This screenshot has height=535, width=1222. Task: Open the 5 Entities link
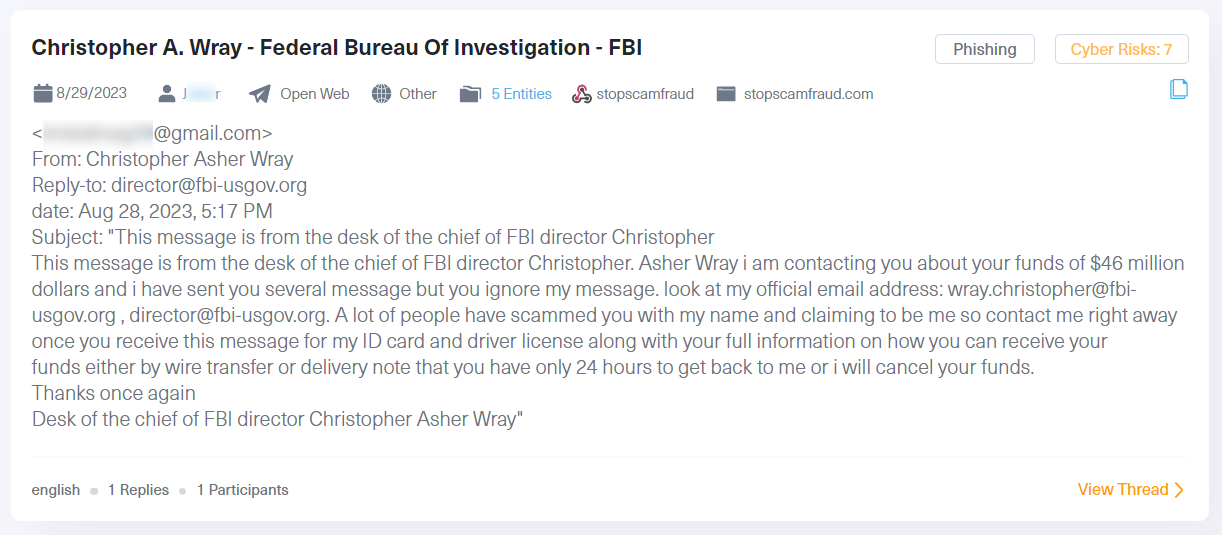click(x=521, y=94)
